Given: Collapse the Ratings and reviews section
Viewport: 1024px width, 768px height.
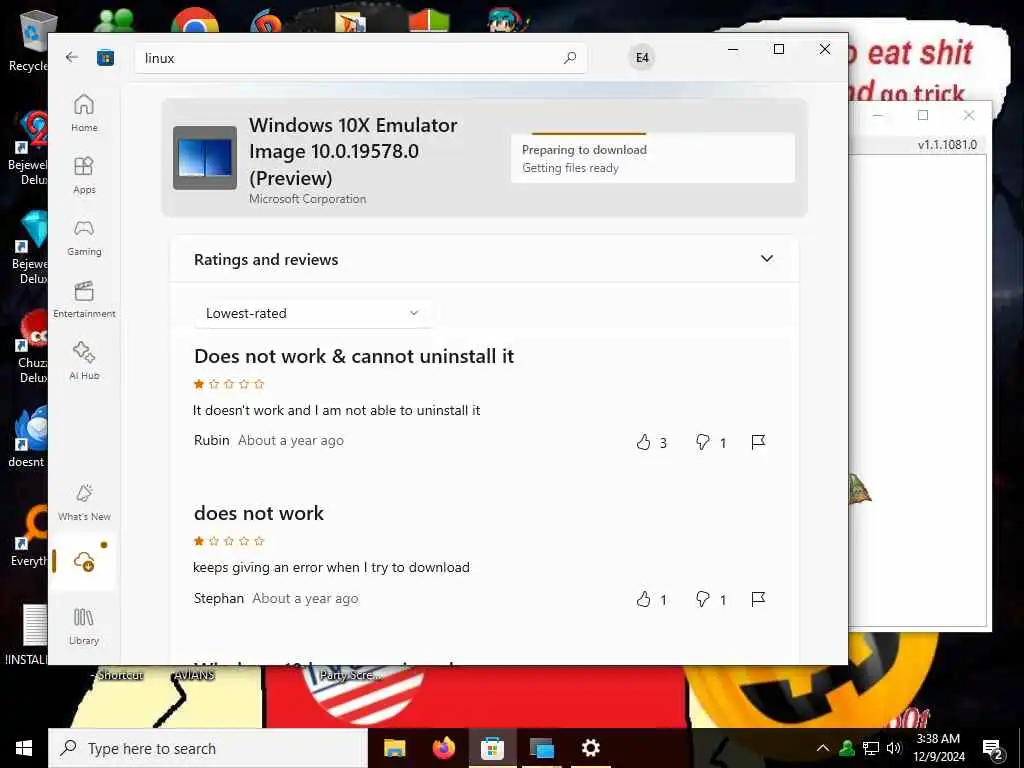Looking at the screenshot, I should coord(767,259).
